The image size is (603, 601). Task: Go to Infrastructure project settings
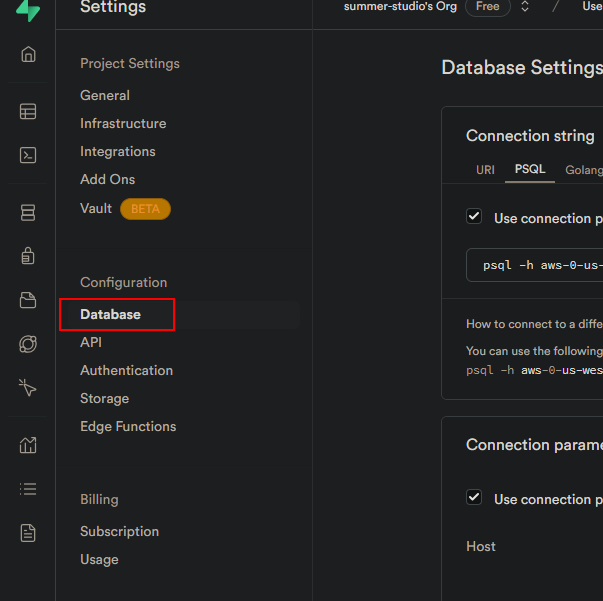tap(123, 124)
